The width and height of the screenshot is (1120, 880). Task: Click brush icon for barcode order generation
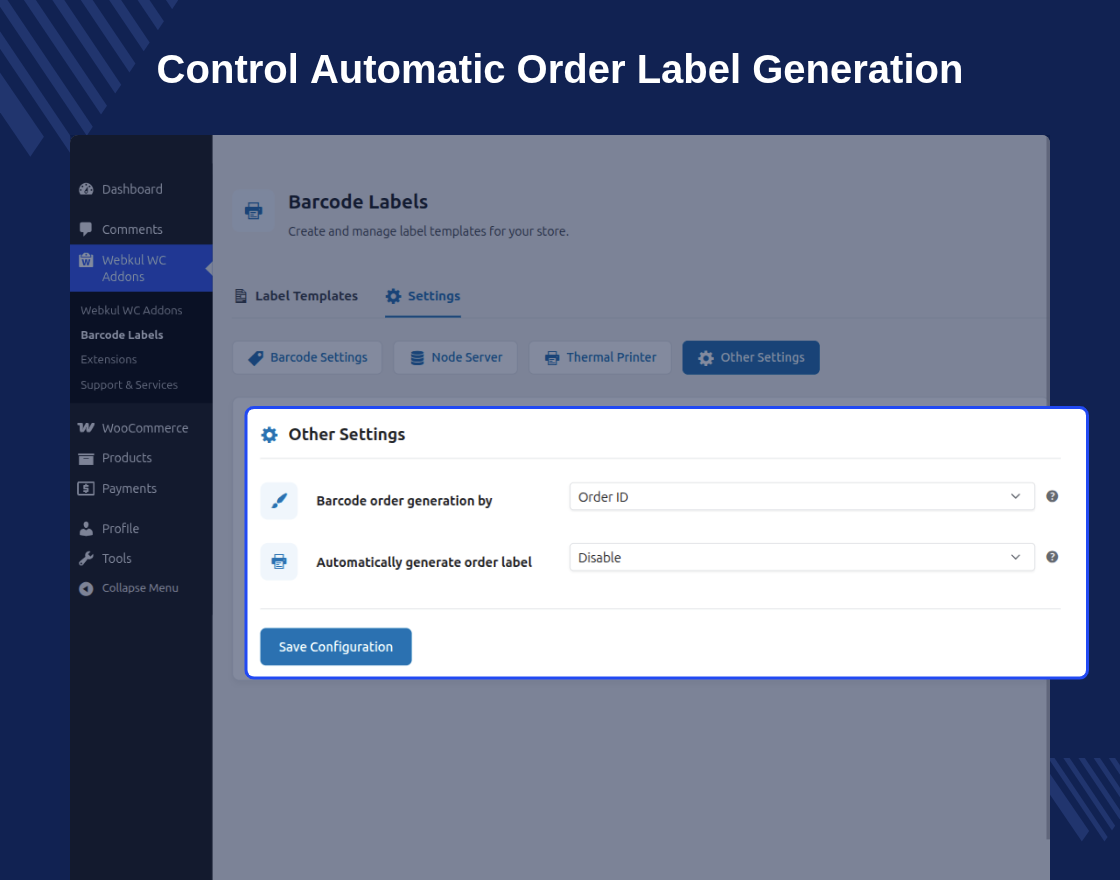[x=279, y=501]
